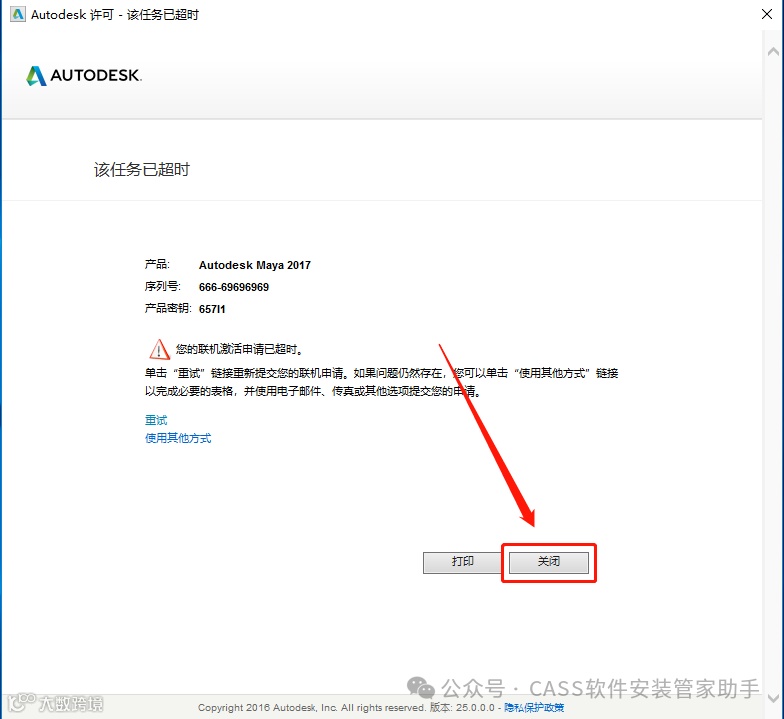Close the Autodesk license window
The height and width of the screenshot is (719, 784).
click(x=766, y=14)
